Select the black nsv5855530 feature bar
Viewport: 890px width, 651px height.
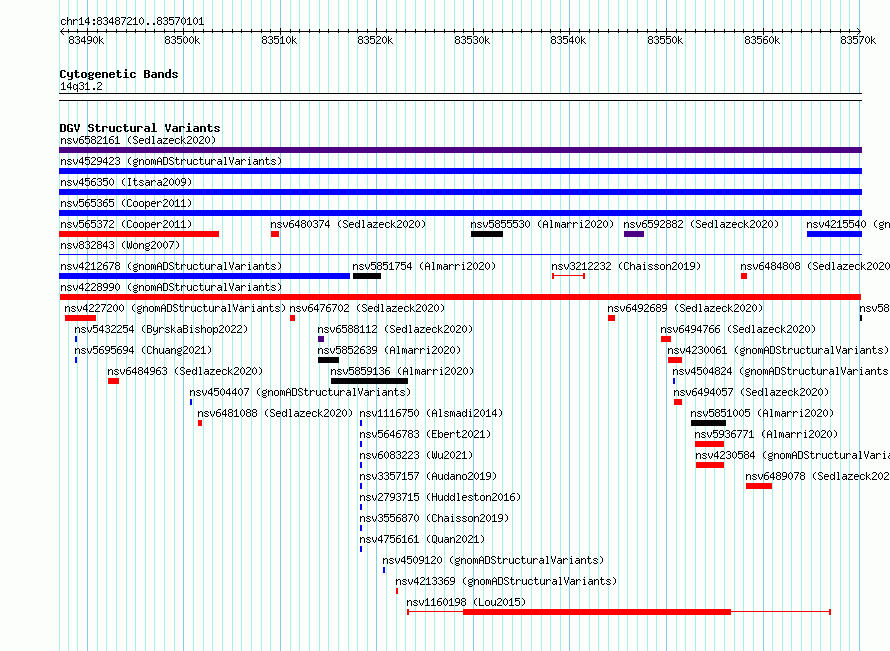click(x=486, y=234)
